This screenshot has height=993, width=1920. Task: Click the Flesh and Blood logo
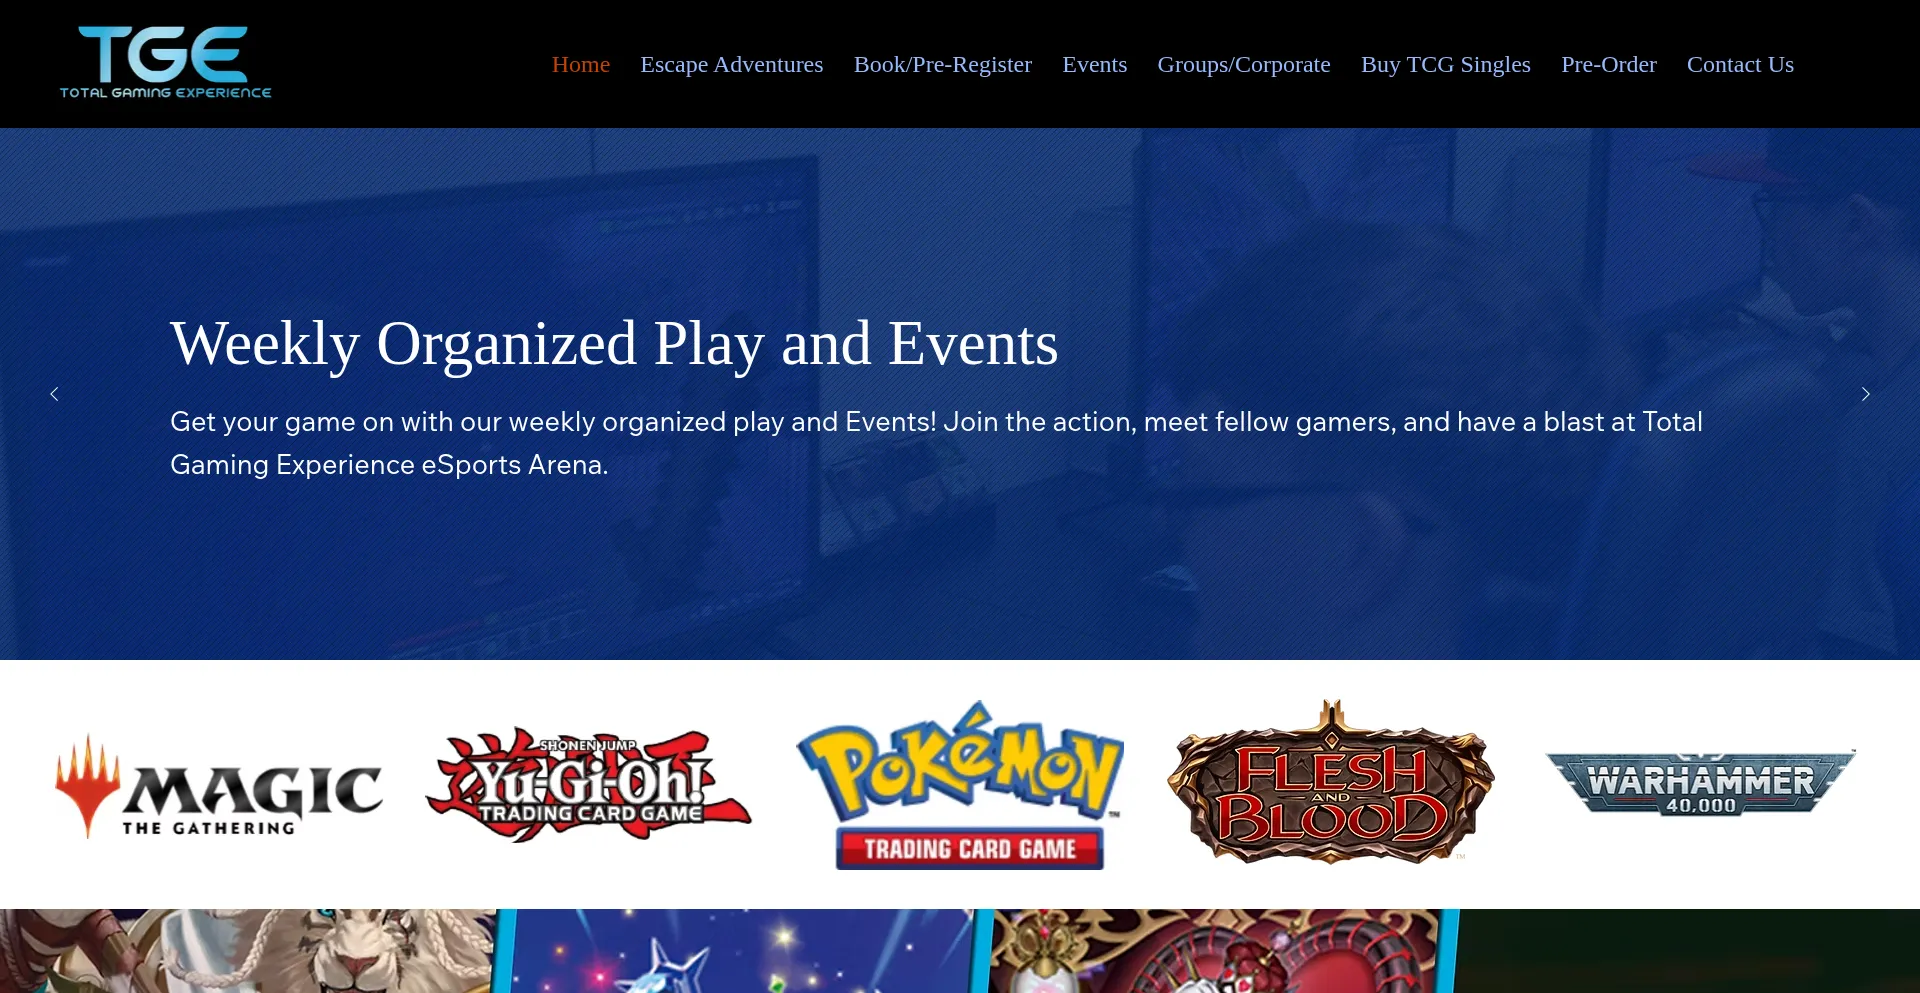point(1330,782)
